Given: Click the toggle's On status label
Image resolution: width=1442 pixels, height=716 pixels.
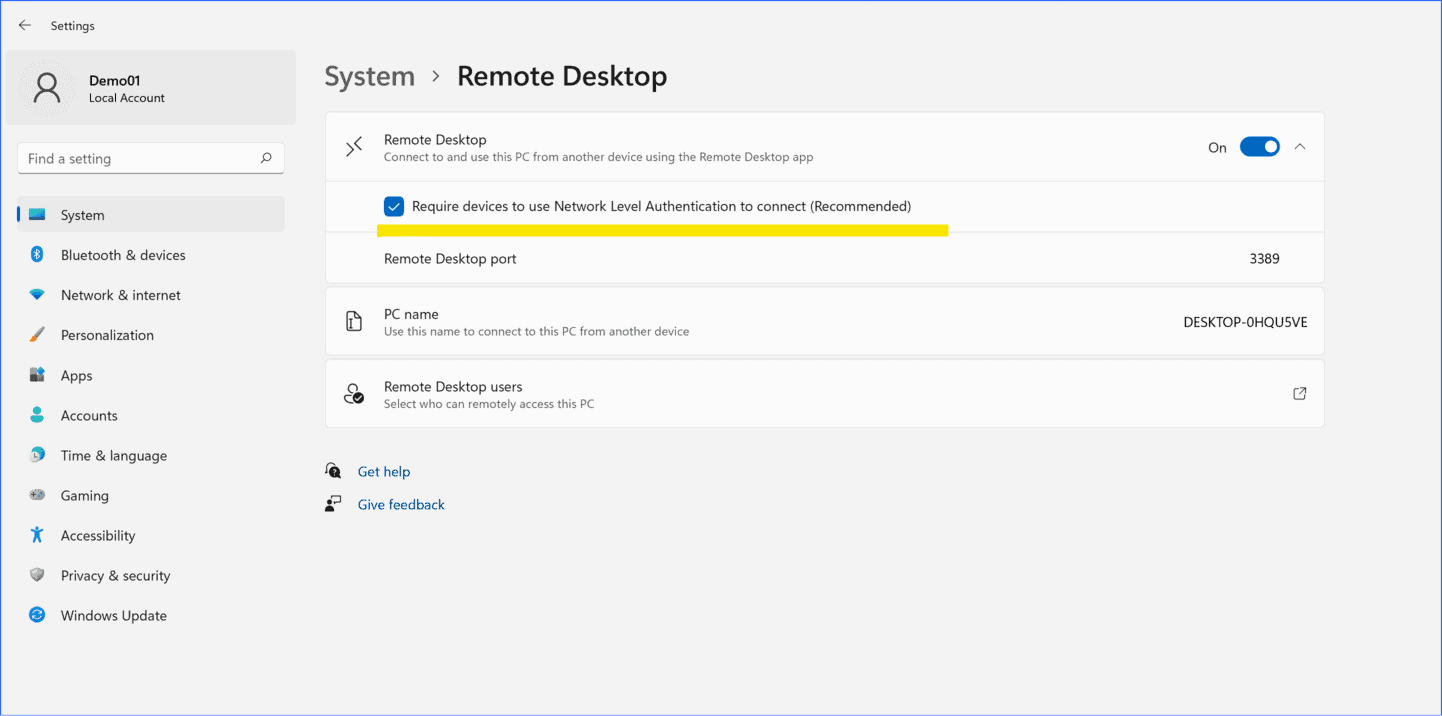Looking at the screenshot, I should coord(1217,148).
